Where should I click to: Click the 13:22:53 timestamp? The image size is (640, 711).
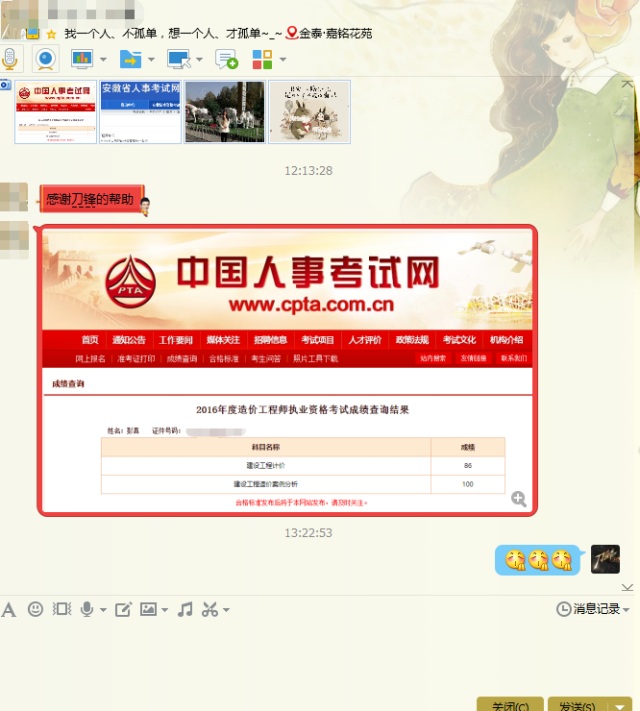[x=308, y=533]
